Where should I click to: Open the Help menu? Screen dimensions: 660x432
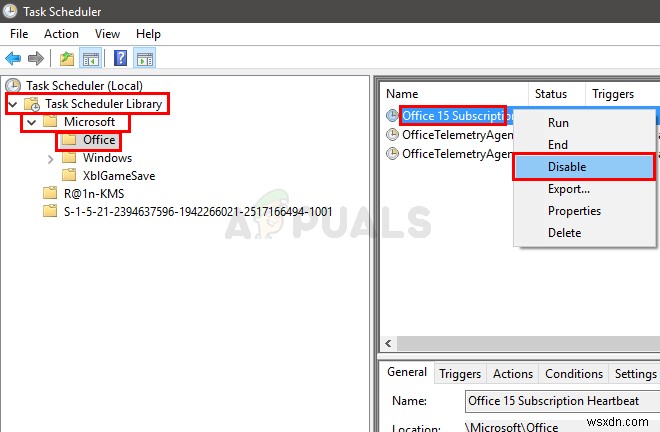148,34
